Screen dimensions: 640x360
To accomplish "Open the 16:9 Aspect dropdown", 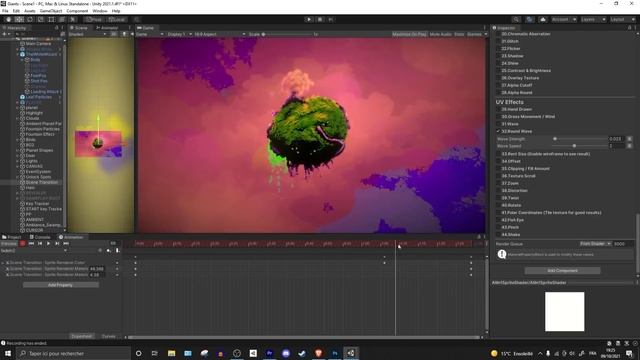I will [220, 34].
